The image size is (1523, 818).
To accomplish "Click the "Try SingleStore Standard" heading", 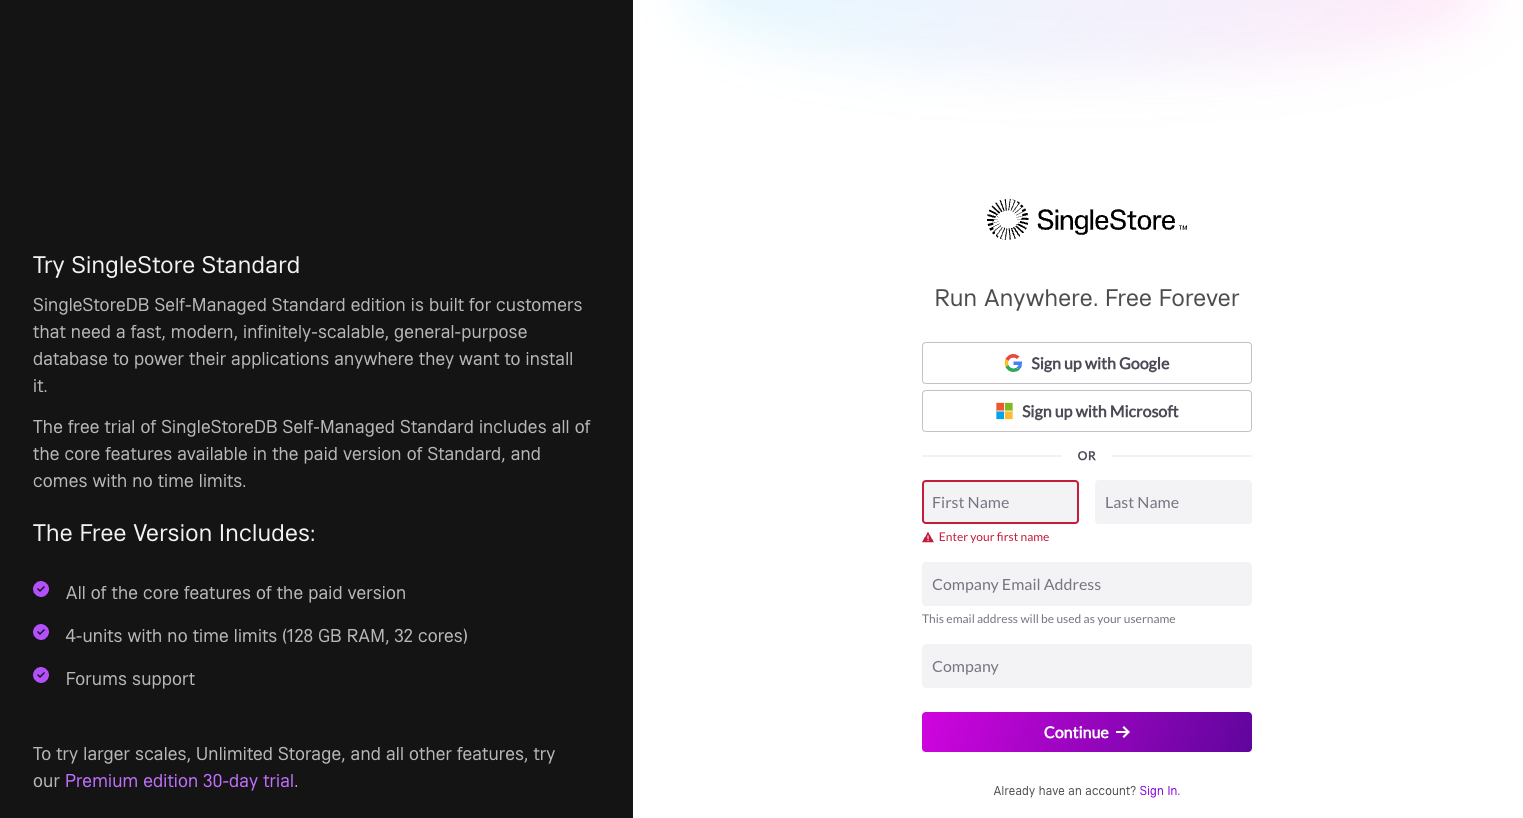I will (x=166, y=265).
